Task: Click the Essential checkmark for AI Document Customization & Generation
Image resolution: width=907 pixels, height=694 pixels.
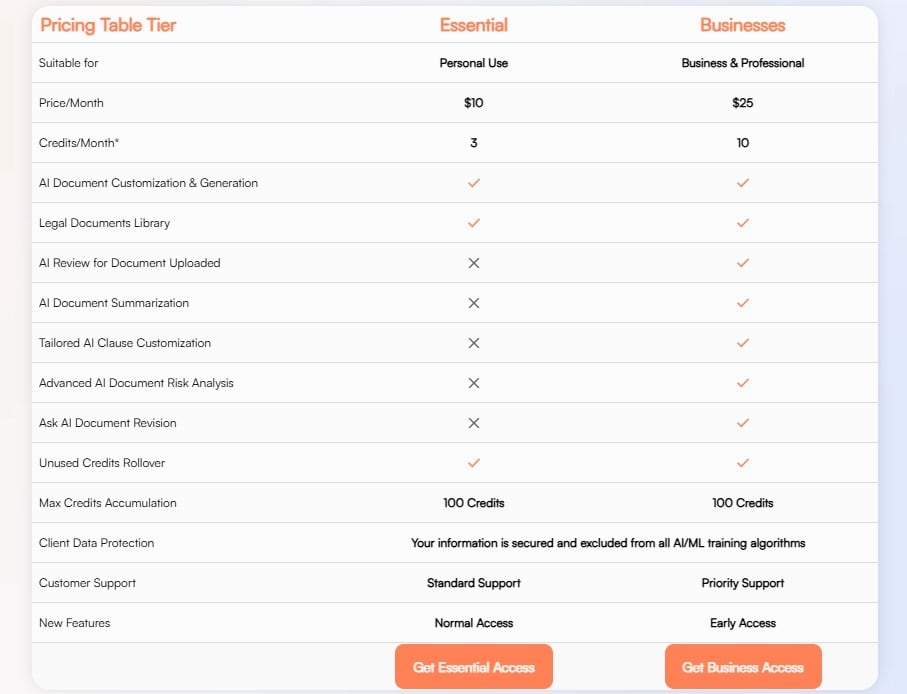Action: tap(473, 183)
